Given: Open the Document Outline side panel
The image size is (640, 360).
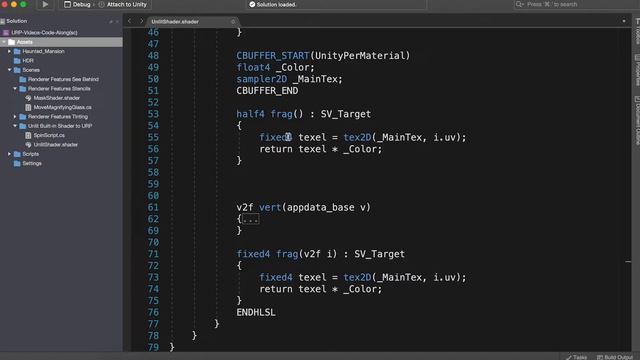Looking at the screenshot, I should 637,120.
